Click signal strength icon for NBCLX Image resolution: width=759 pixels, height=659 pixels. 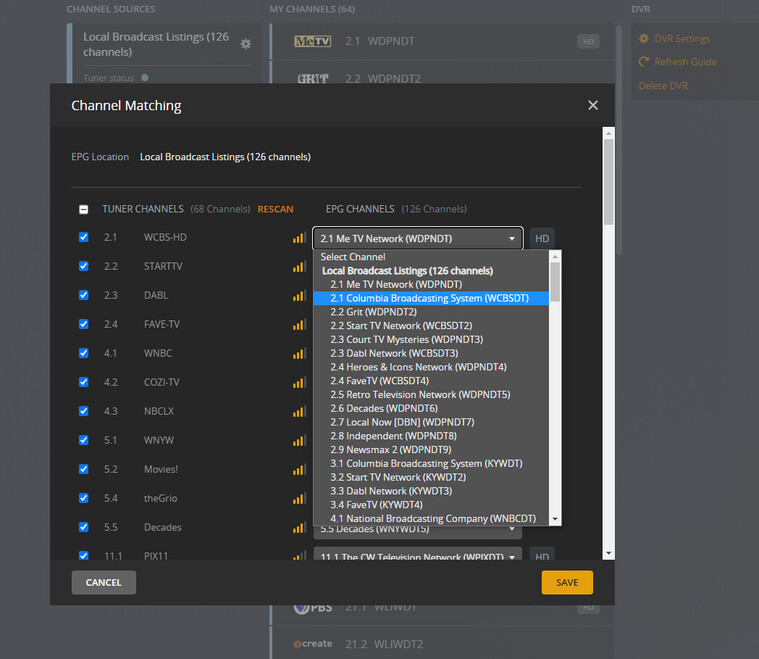click(x=299, y=412)
